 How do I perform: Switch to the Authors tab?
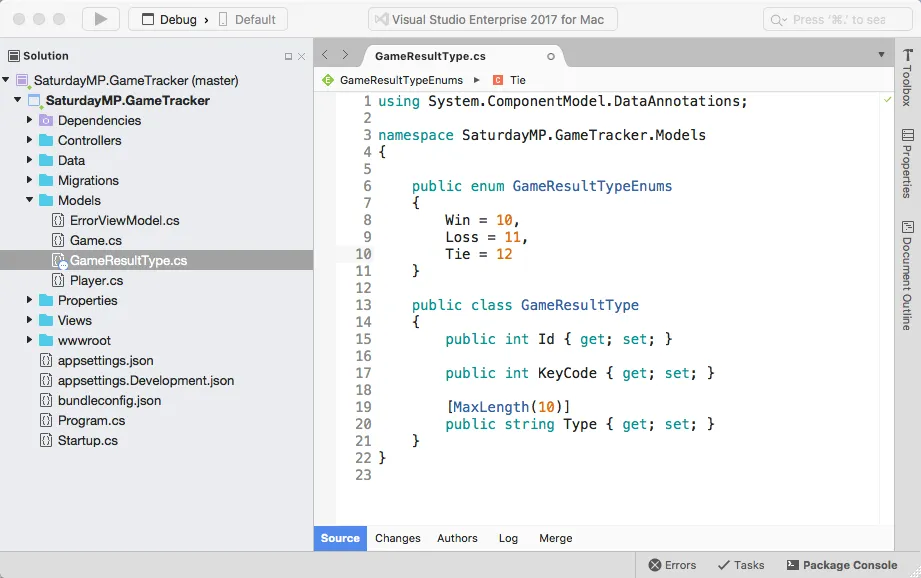[457, 538]
